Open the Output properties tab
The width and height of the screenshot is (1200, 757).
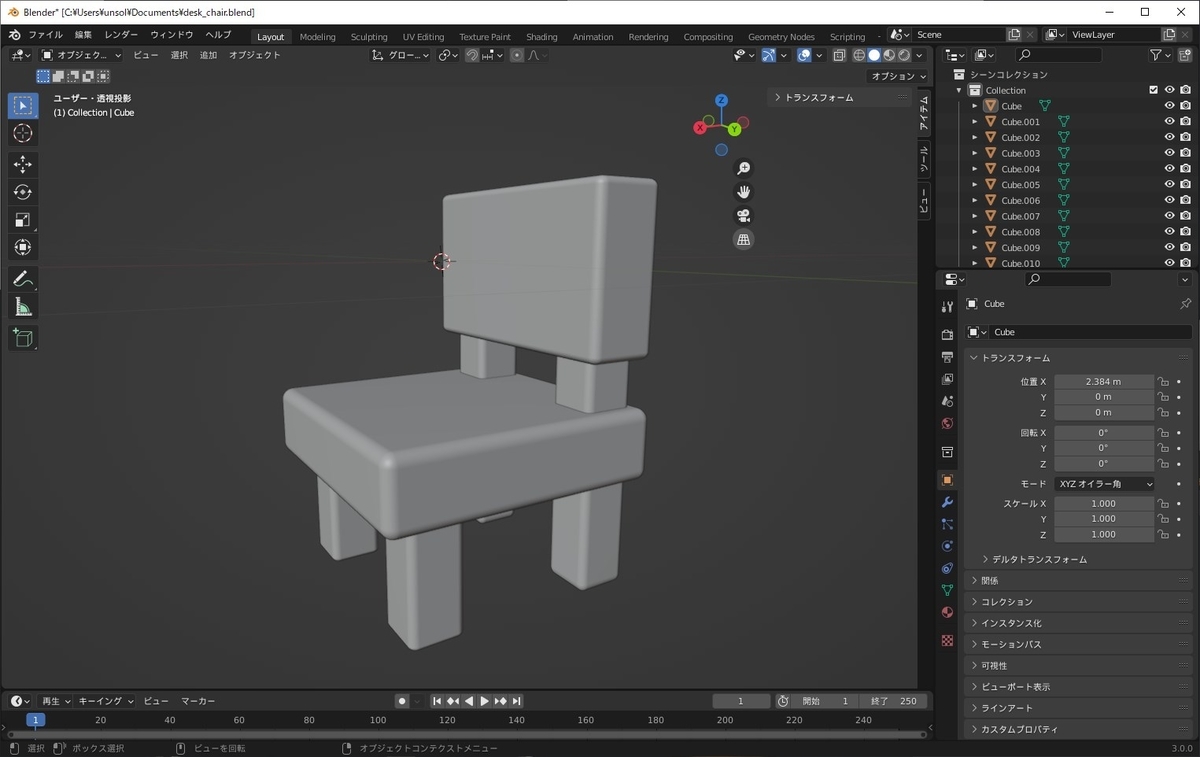point(947,357)
